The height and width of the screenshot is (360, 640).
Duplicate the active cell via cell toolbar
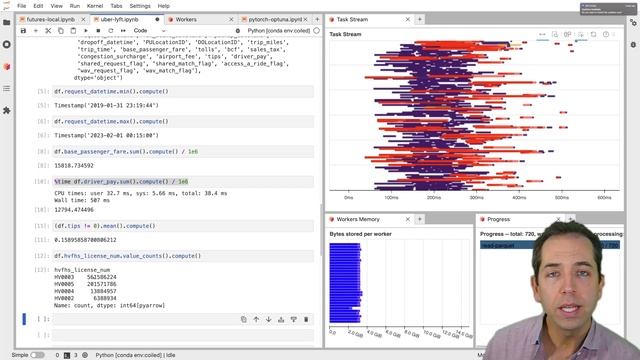click(244, 320)
